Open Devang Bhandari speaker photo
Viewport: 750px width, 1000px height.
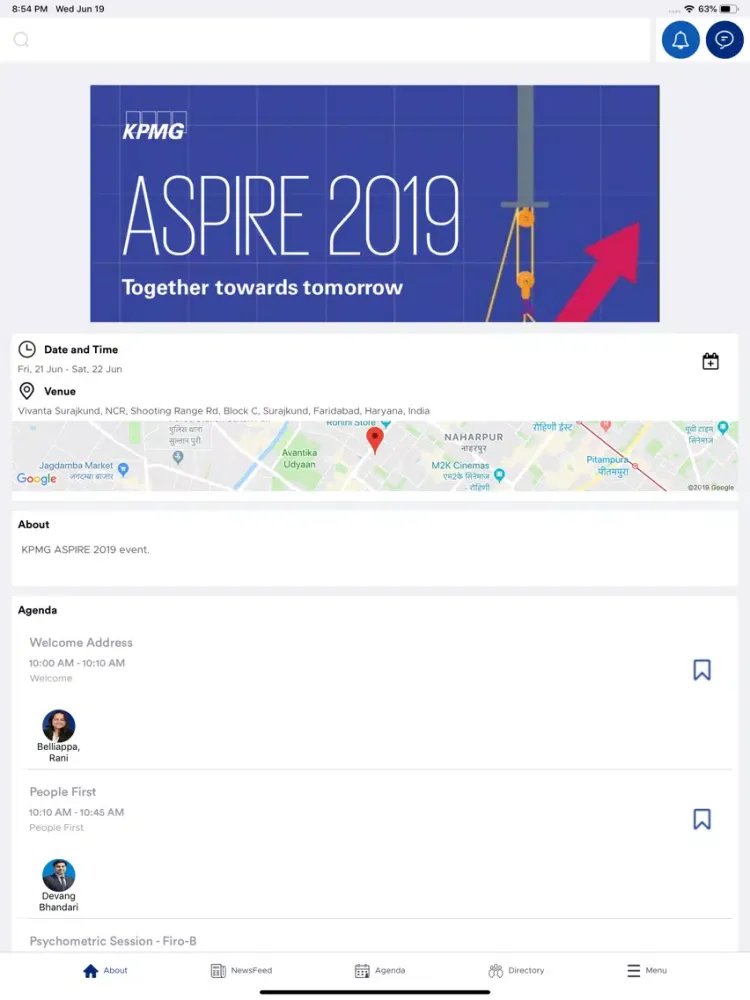pyautogui.click(x=59, y=875)
